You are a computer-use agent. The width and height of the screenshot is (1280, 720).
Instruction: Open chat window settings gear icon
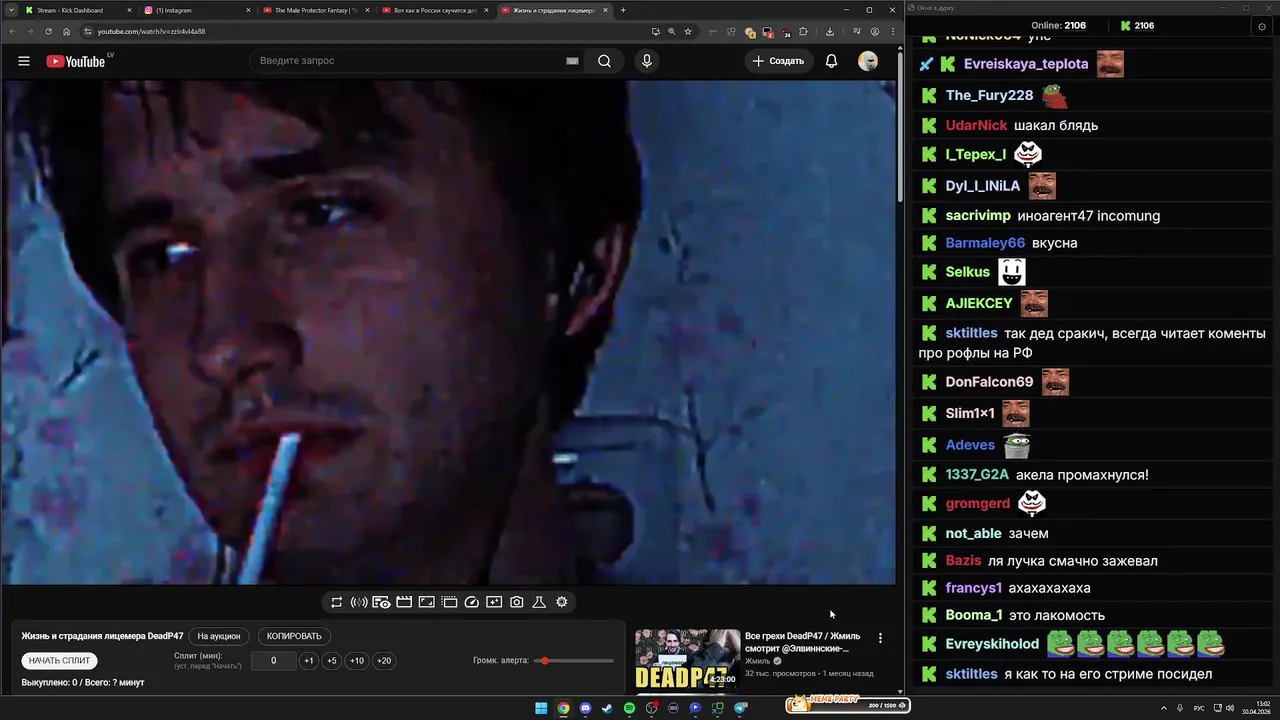1262,26
